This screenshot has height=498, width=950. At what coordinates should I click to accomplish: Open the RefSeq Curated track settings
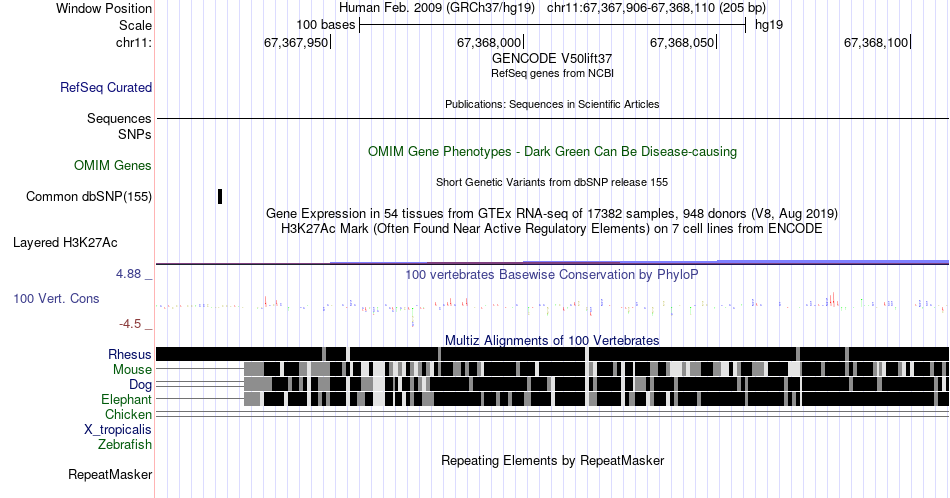pos(106,87)
